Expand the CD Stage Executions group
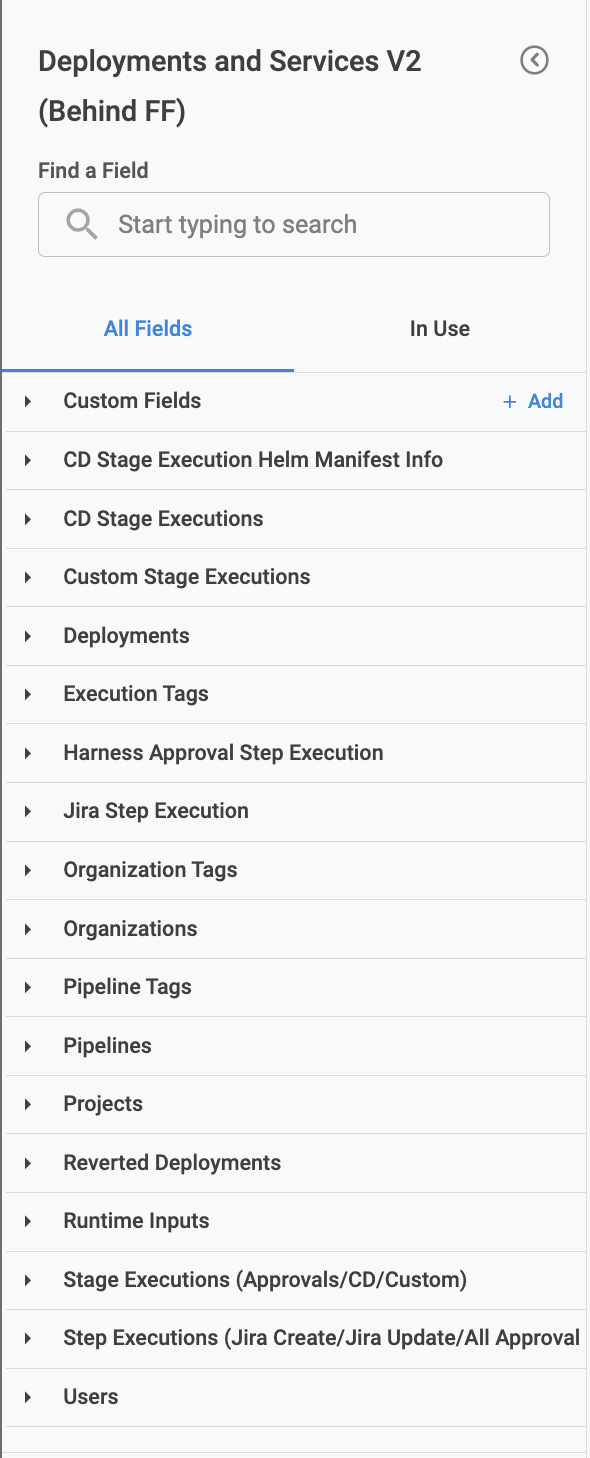Image resolution: width=590 pixels, height=1458 pixels. (296, 519)
